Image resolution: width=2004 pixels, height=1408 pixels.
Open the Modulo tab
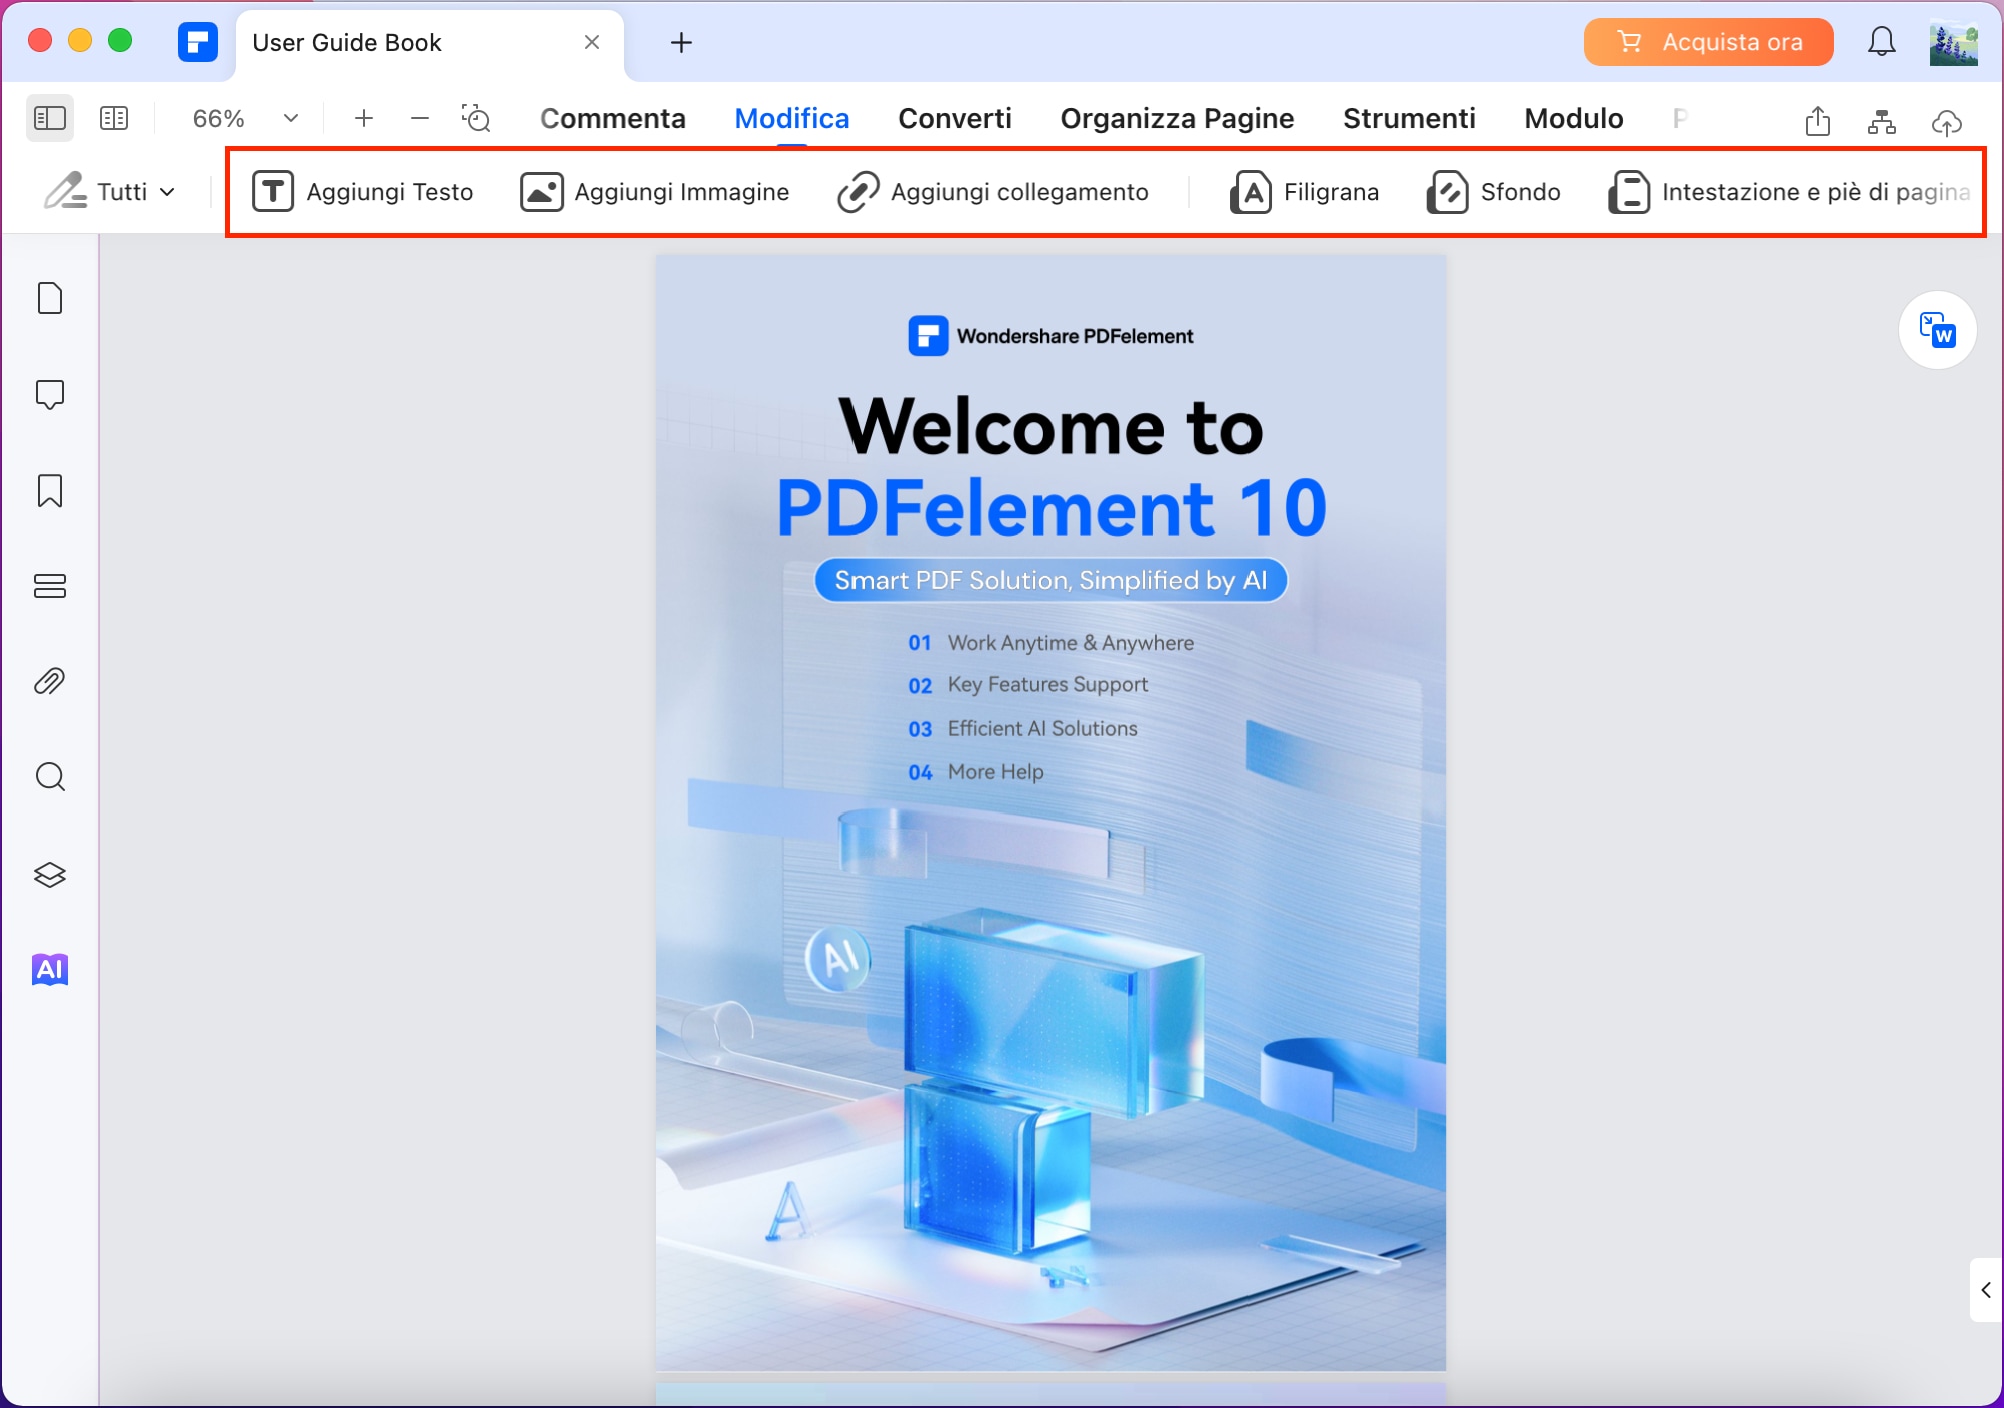tap(1574, 118)
